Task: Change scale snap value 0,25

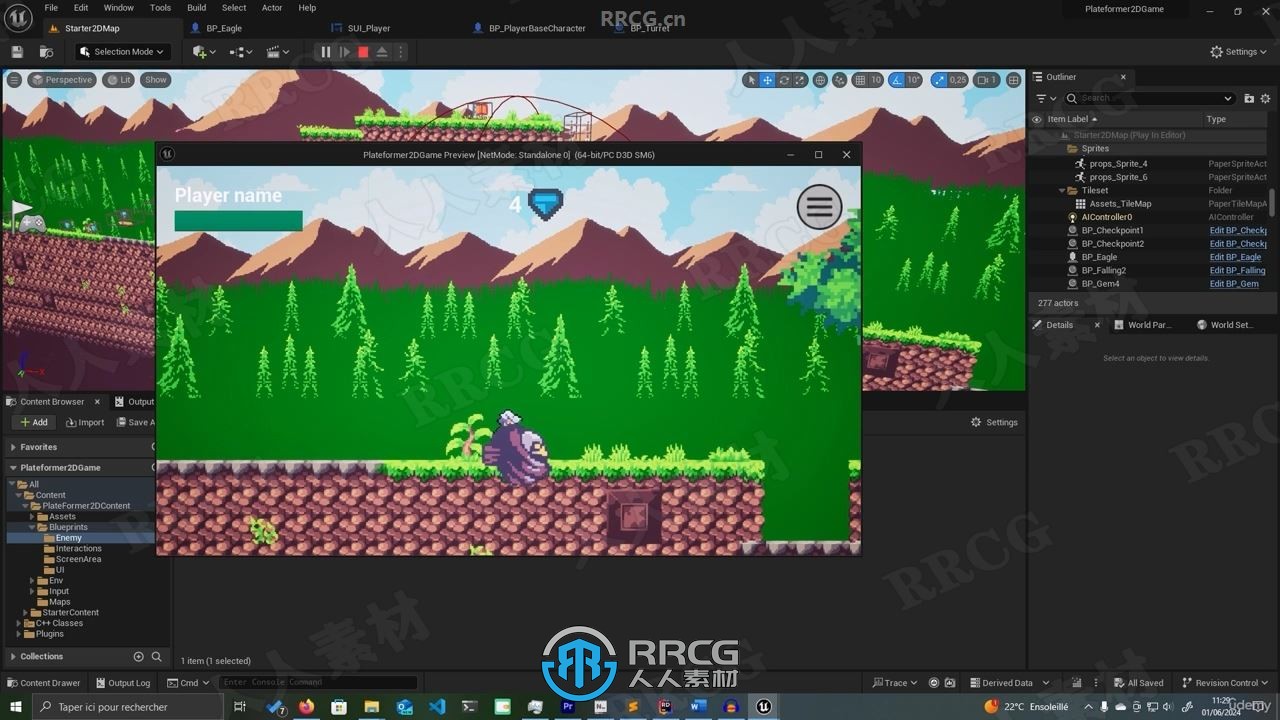Action: [958, 80]
